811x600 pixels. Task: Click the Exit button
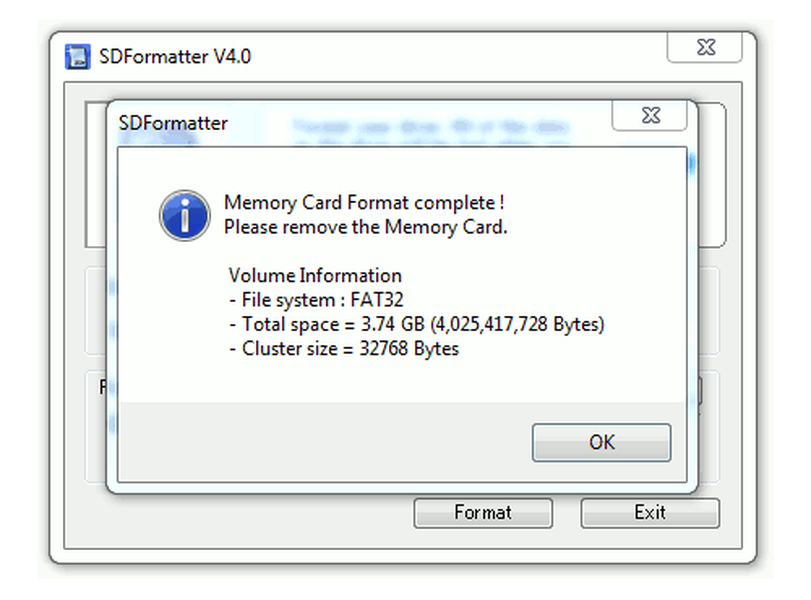coord(649,513)
